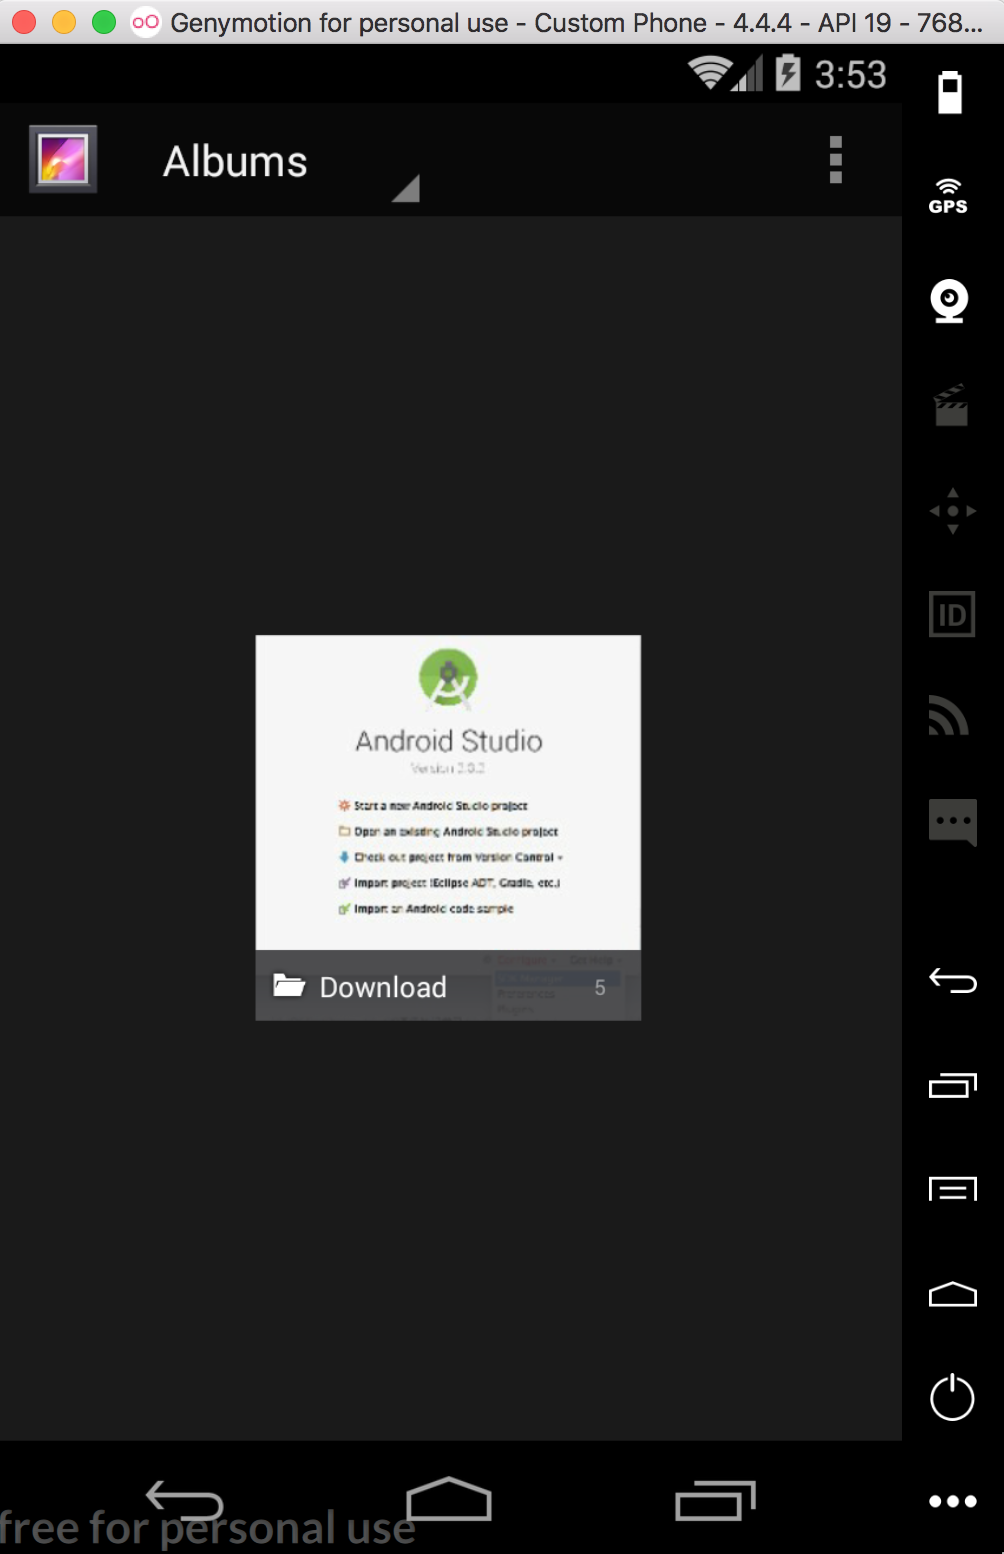Viewport: 1004px width, 1554px height.
Task: Open the three-dot overflow menu
Action: [836, 160]
